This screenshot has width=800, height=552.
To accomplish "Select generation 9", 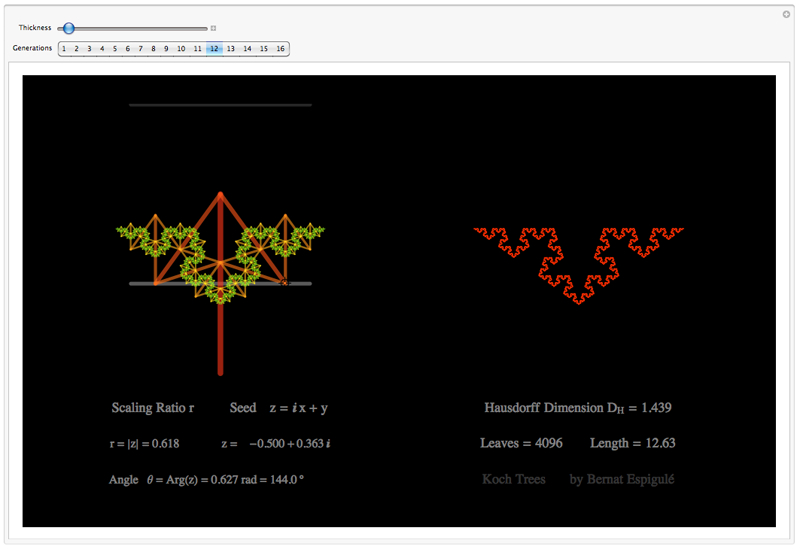I will click(x=166, y=48).
